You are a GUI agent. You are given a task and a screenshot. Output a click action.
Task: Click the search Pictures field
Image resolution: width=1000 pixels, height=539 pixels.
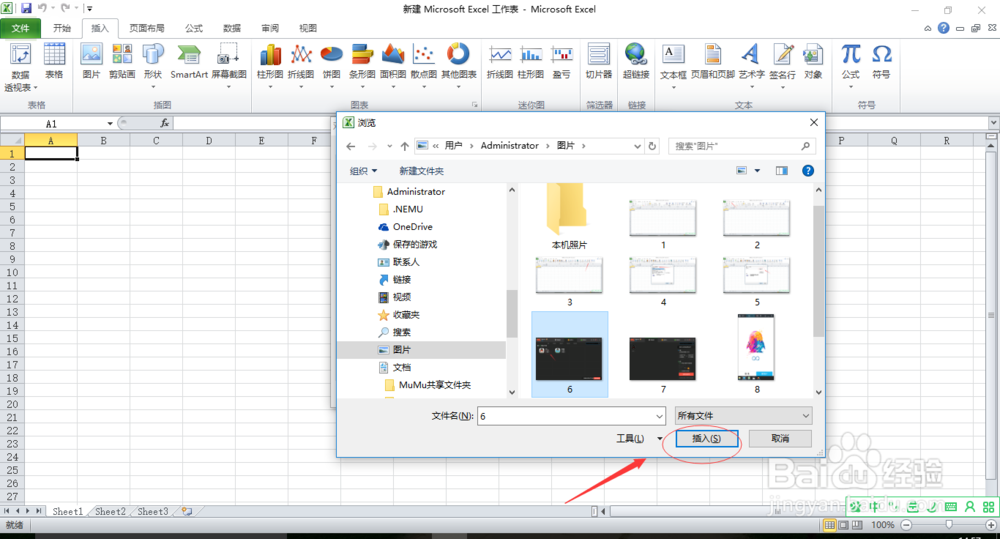[741, 146]
